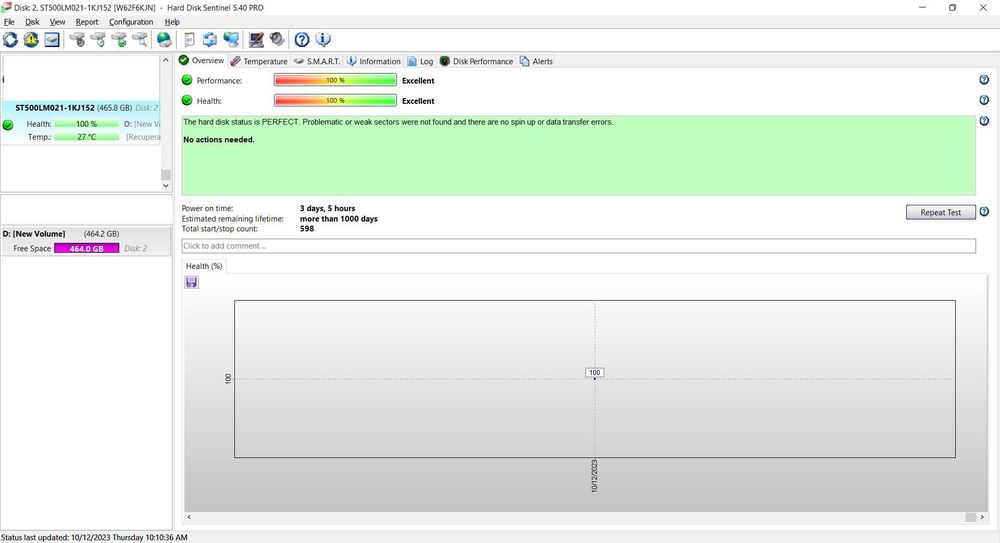This screenshot has width=1000, height=543.
Task: Click the green Health 100 % bar in disk list
Action: [87, 124]
